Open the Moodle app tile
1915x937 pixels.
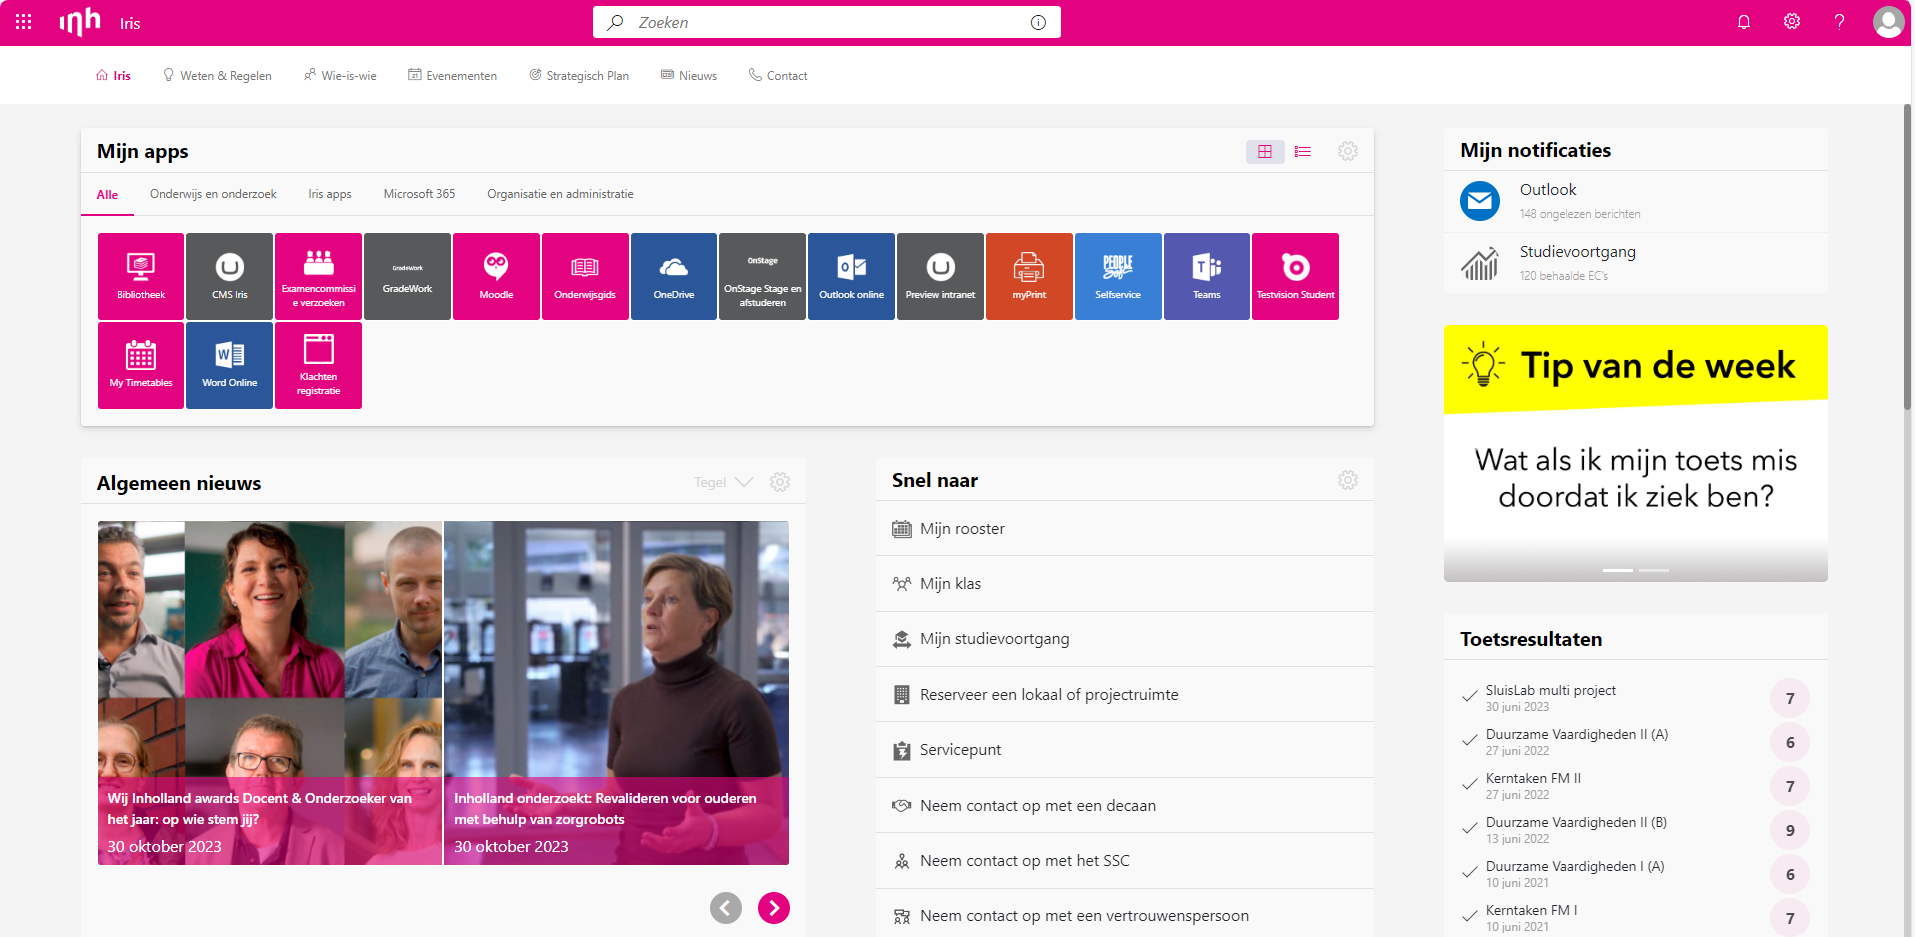(496, 276)
